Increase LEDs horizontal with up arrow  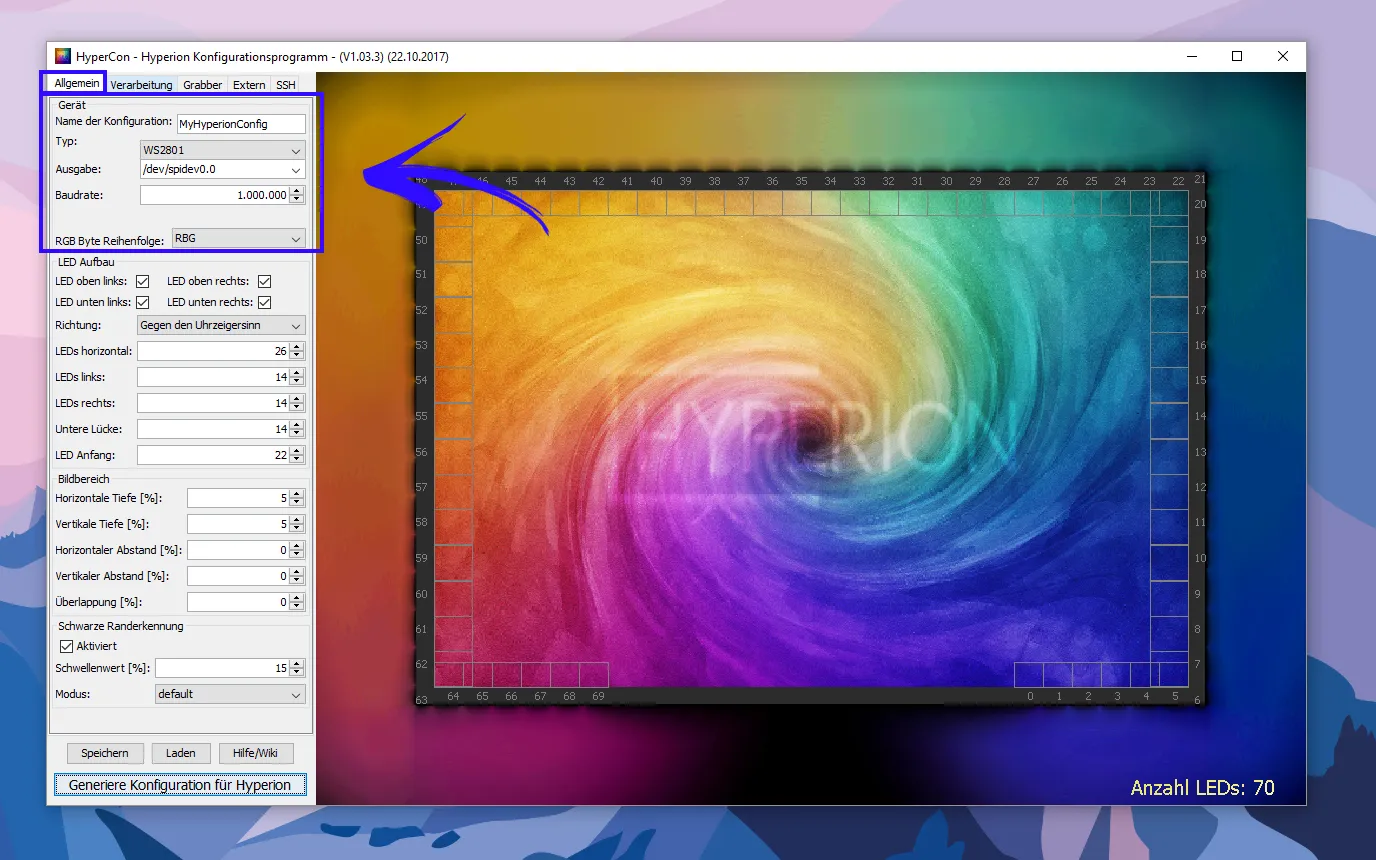click(297, 347)
